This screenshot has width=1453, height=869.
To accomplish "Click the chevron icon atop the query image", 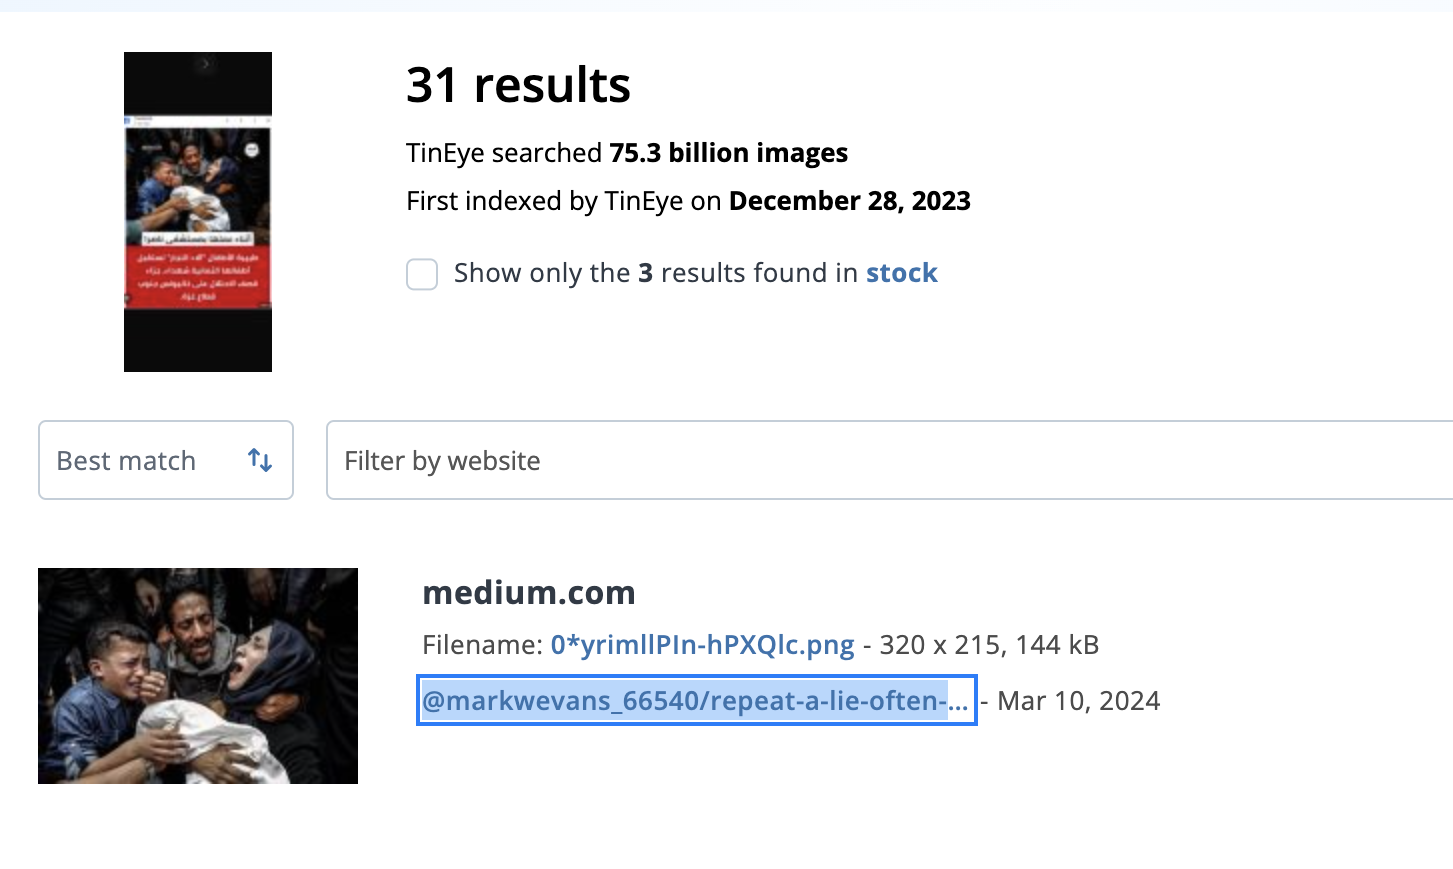I will point(206,64).
